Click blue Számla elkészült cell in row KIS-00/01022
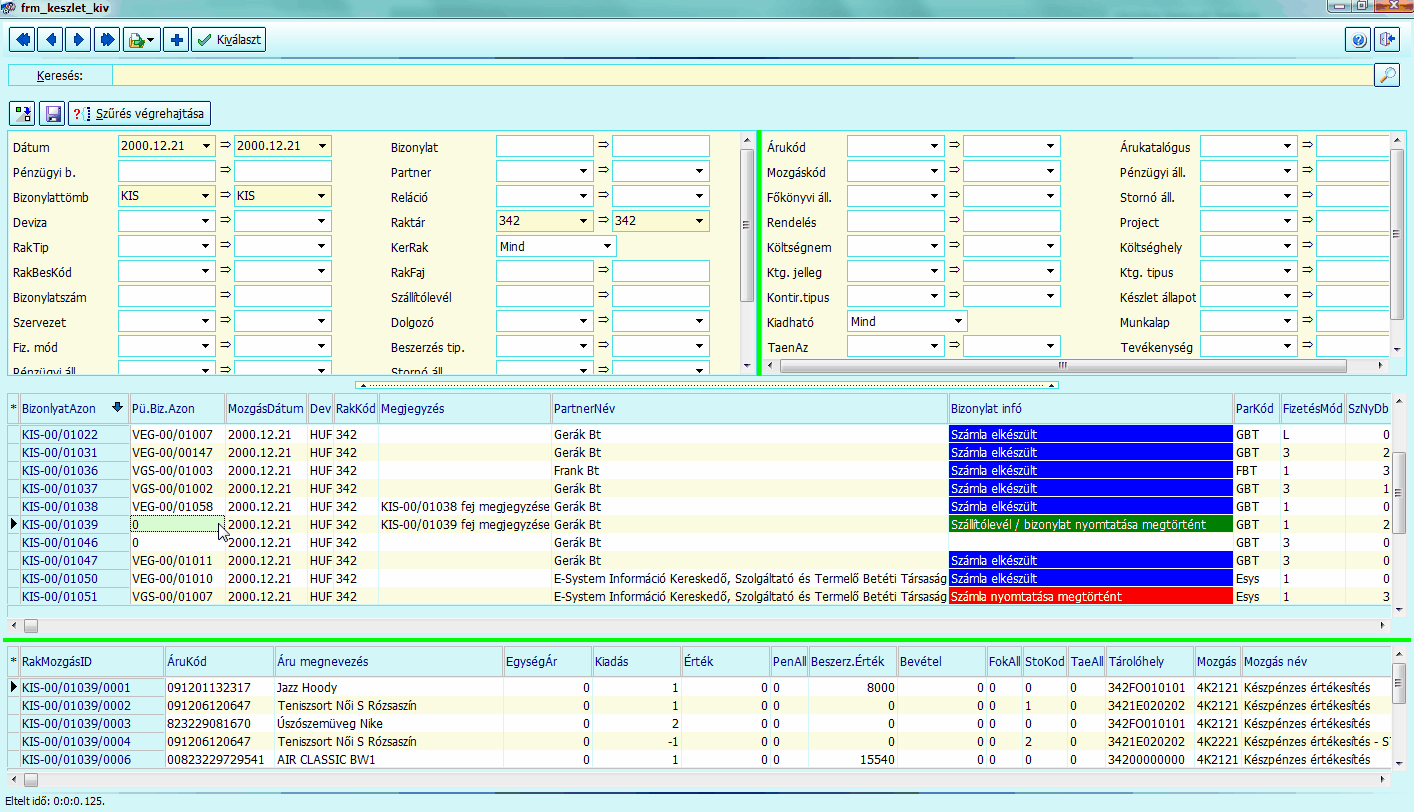 (1091, 434)
